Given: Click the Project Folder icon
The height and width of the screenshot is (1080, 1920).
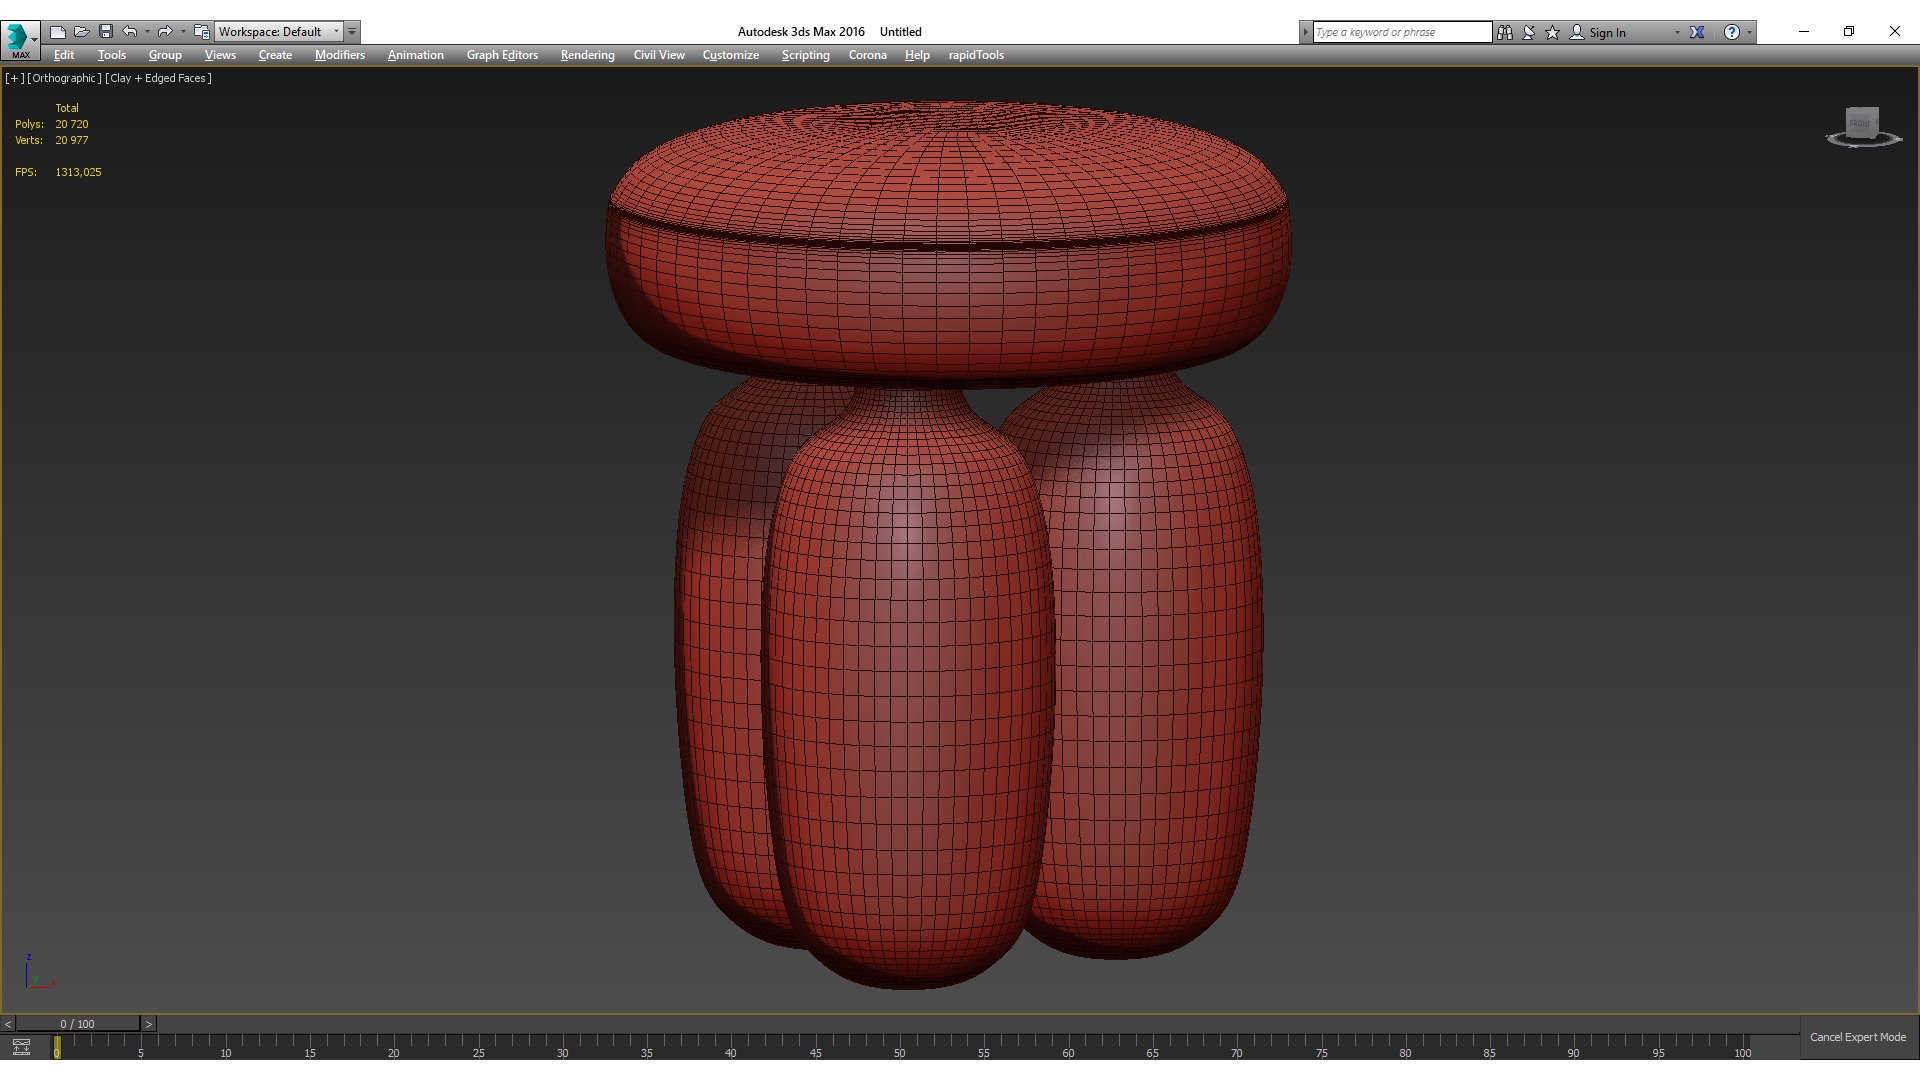Looking at the screenshot, I should [x=201, y=32].
